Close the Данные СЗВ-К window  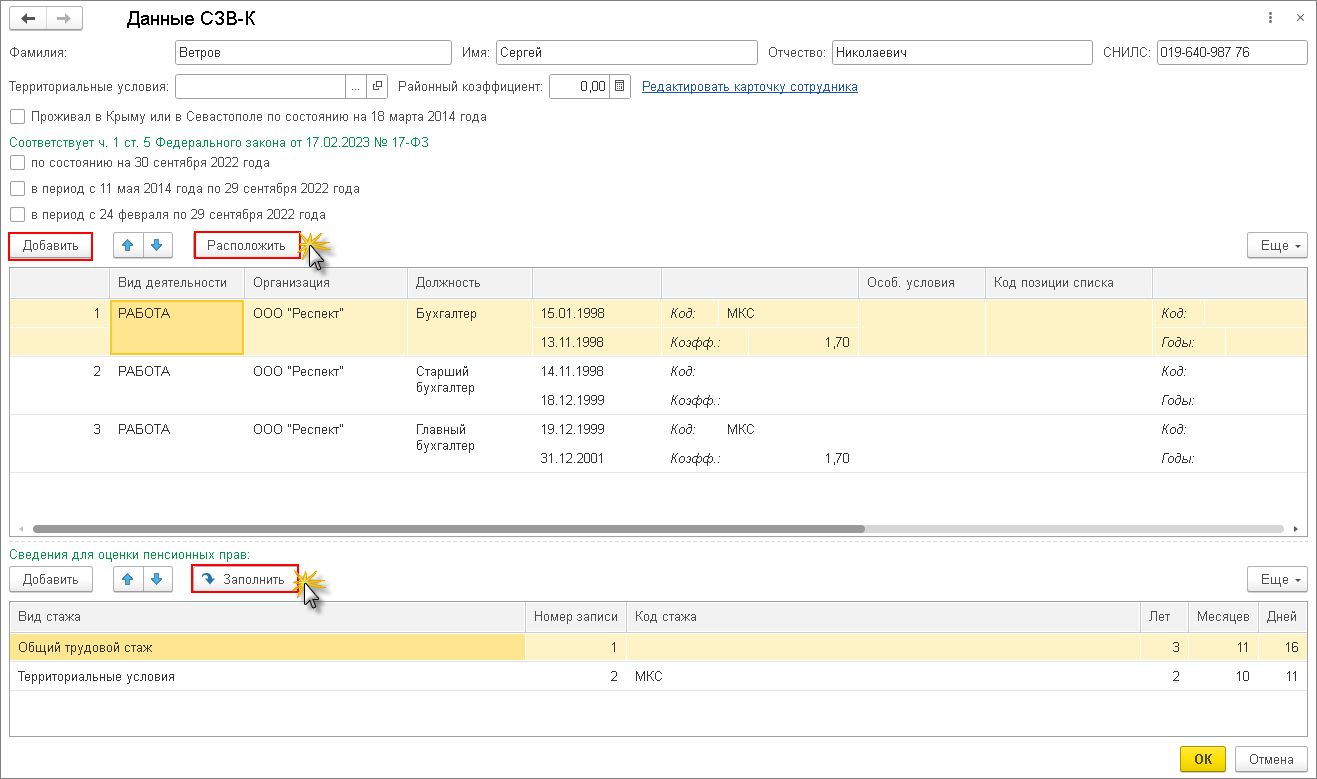pyautogui.click(x=1299, y=18)
